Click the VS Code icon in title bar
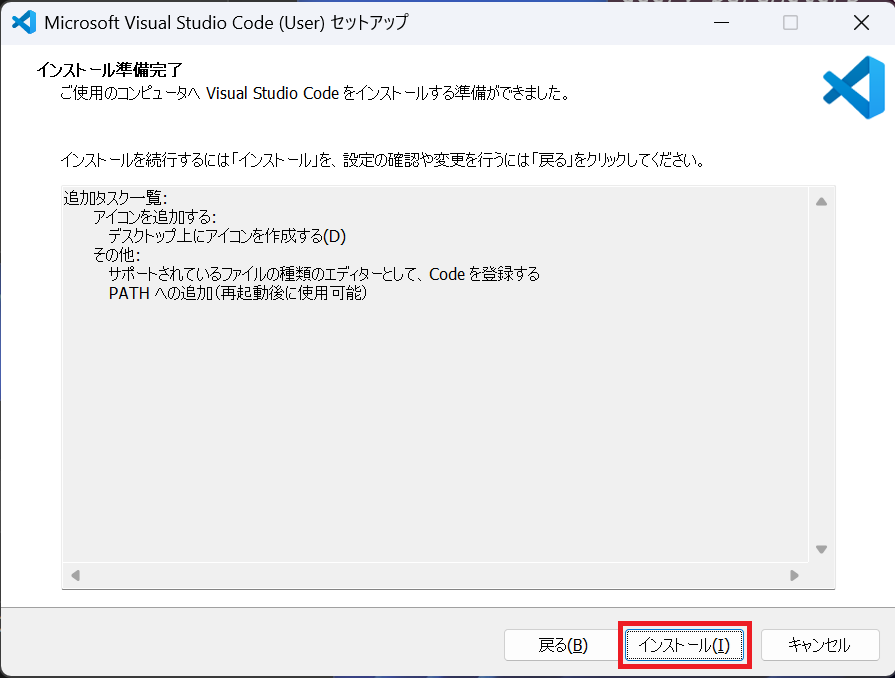The height and width of the screenshot is (678, 895). coord(23,23)
